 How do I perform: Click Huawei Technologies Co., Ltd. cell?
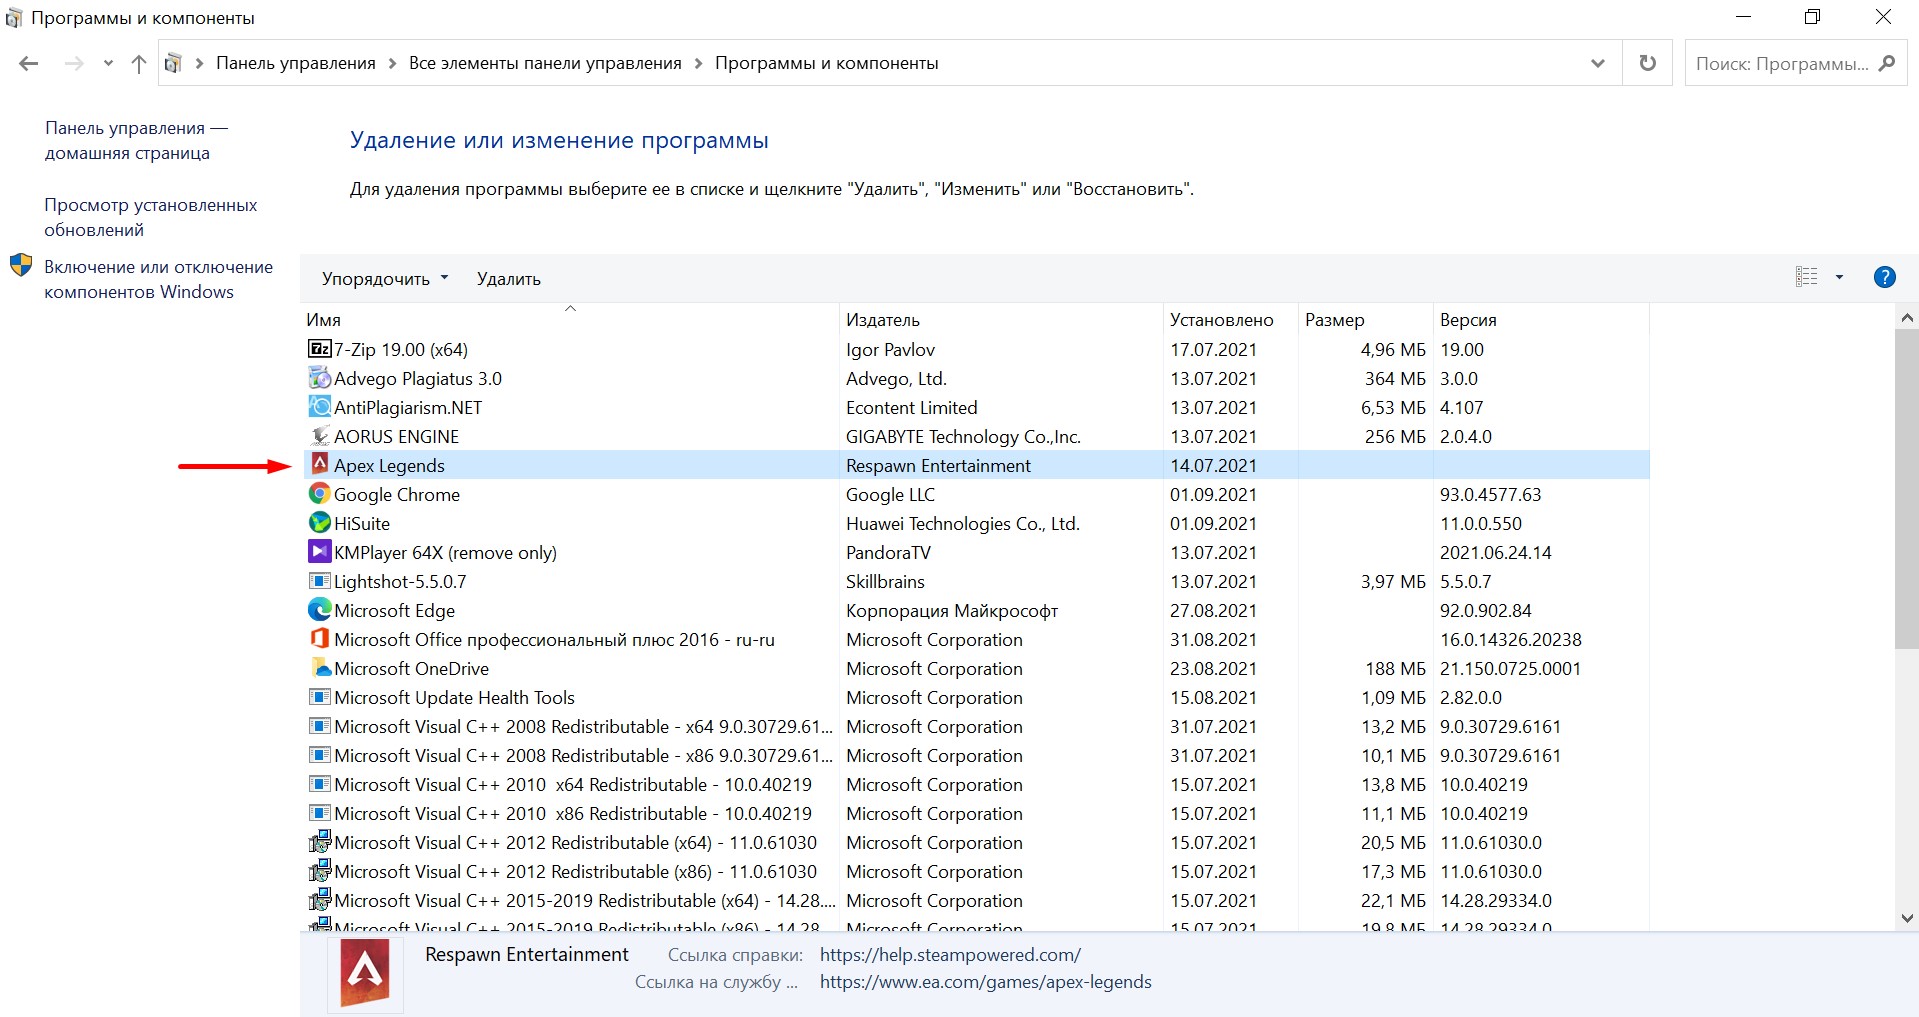963,523
